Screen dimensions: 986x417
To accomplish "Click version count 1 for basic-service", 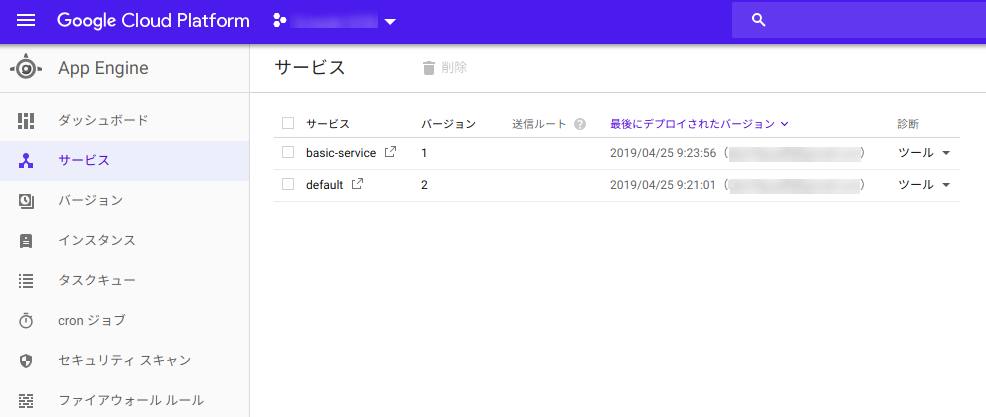I will tap(424, 153).
